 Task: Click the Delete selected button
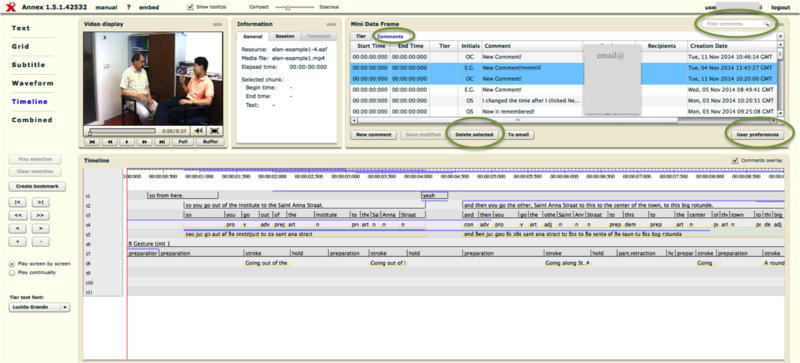474,135
